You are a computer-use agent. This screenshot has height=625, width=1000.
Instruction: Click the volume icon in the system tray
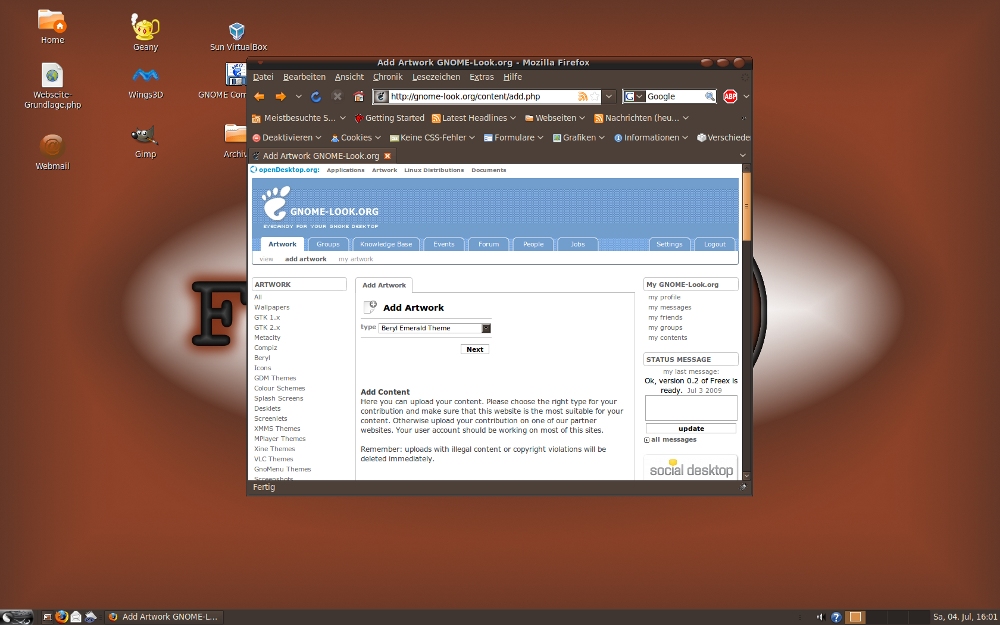pos(821,617)
